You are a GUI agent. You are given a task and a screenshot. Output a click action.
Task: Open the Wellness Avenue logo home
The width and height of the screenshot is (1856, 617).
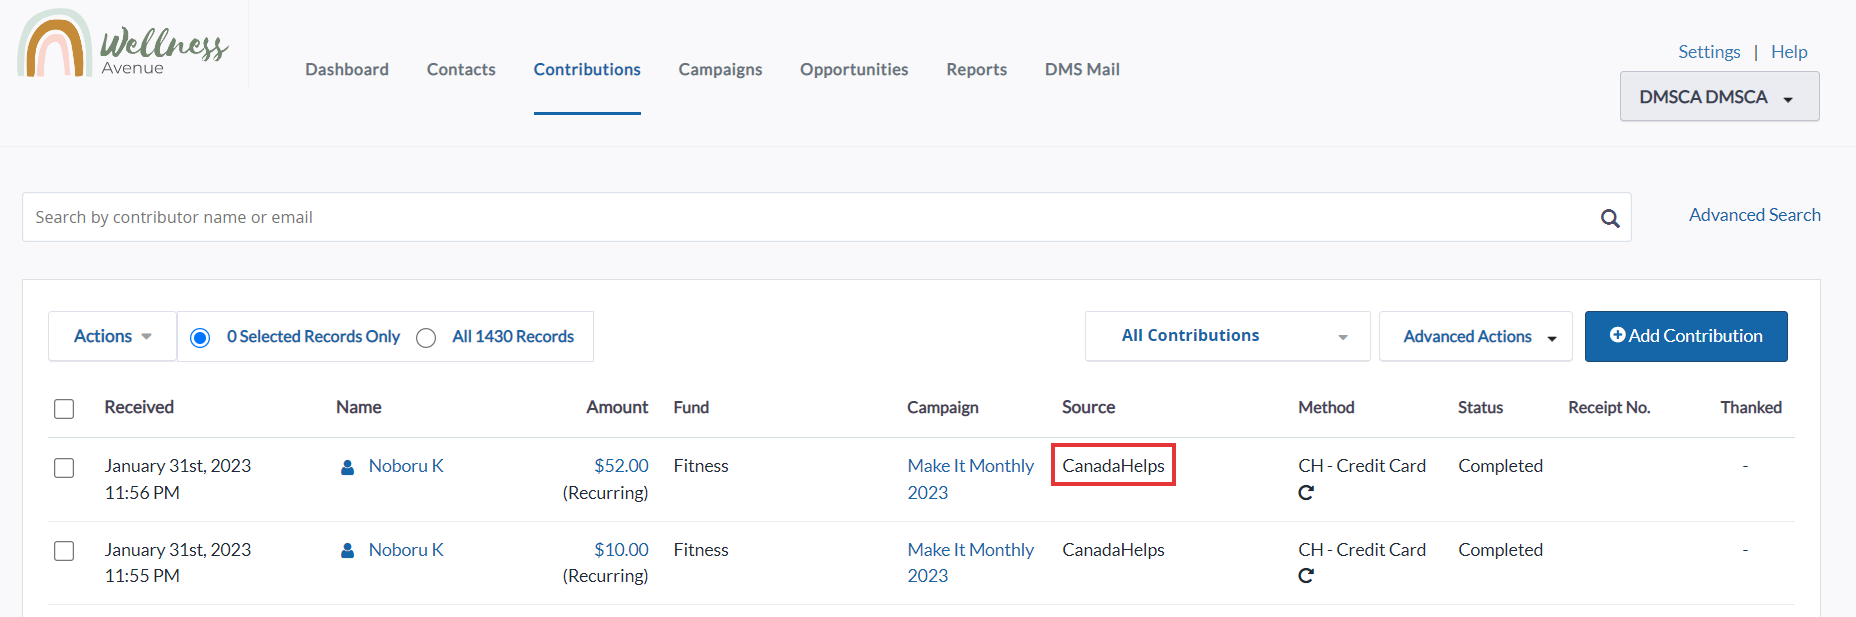[x=123, y=44]
